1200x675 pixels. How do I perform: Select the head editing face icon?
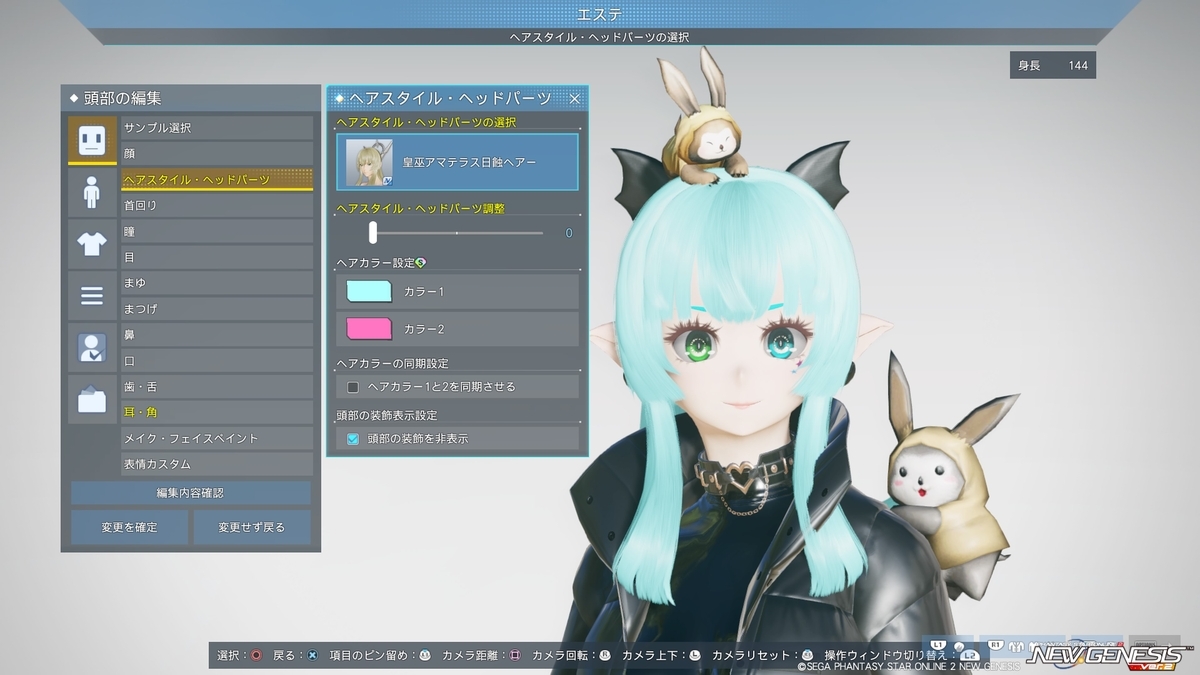[x=92, y=140]
